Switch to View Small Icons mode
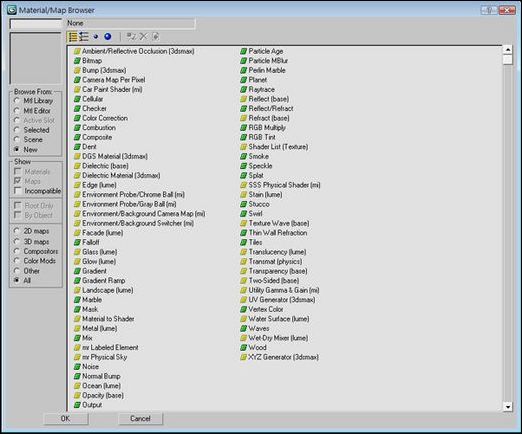This screenshot has width=522, height=434. [96, 37]
